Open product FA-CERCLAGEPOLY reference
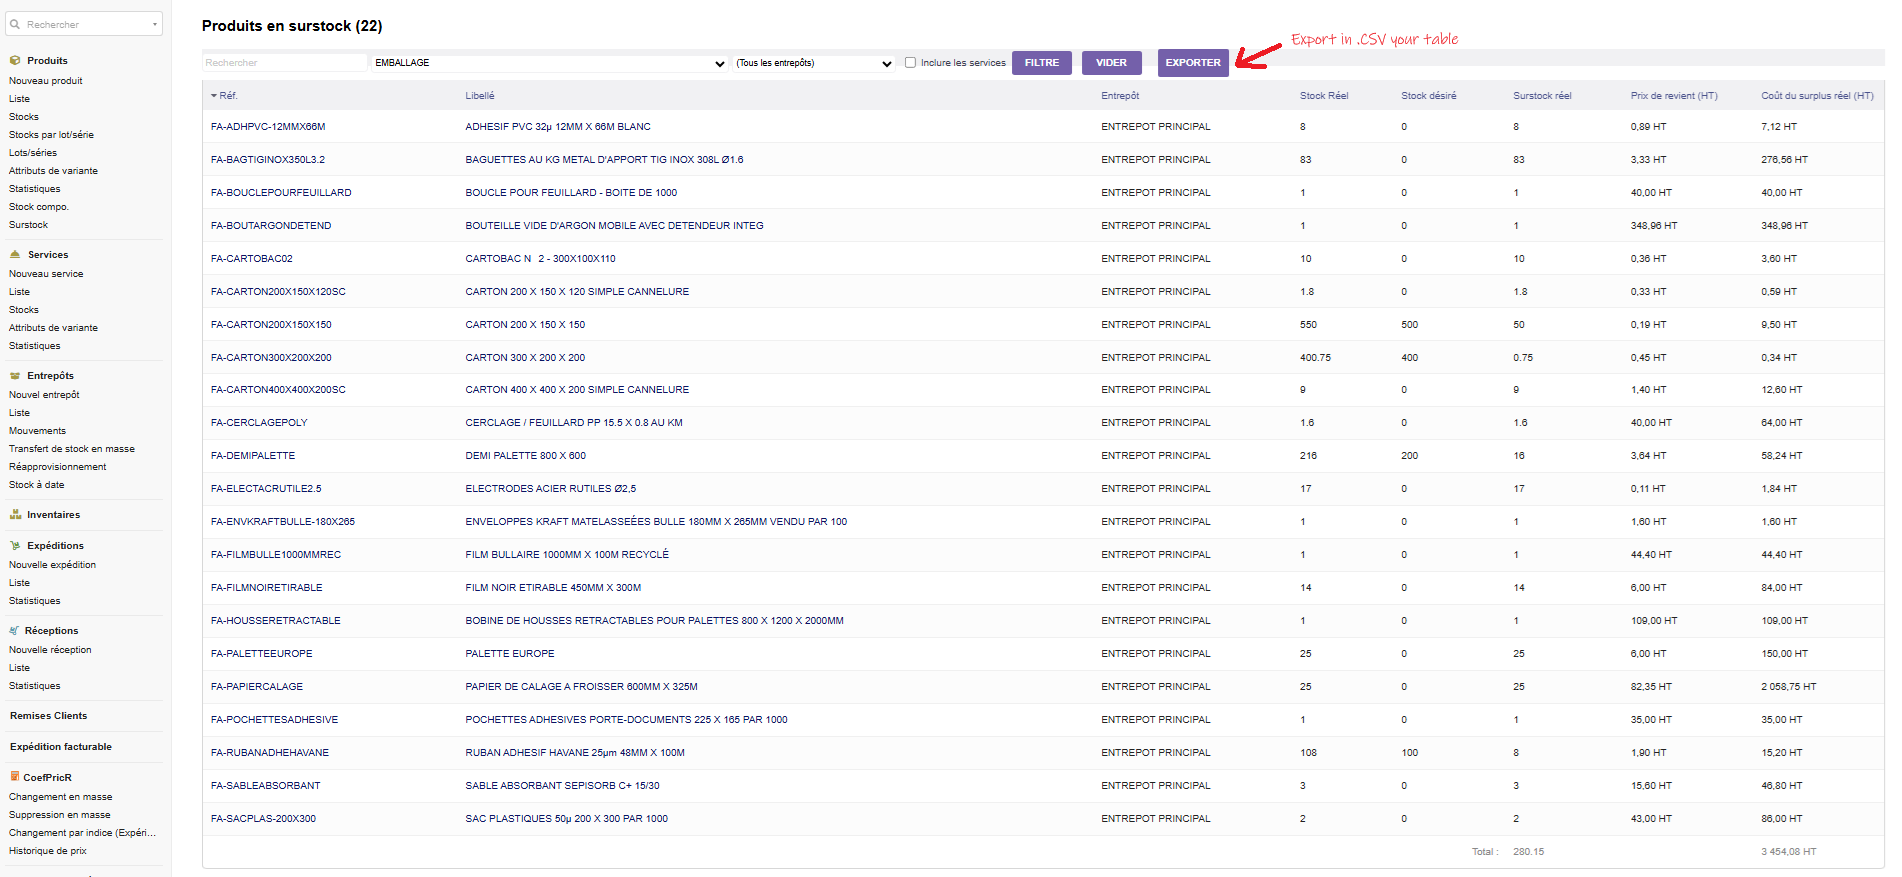This screenshot has width=1902, height=877. [259, 423]
